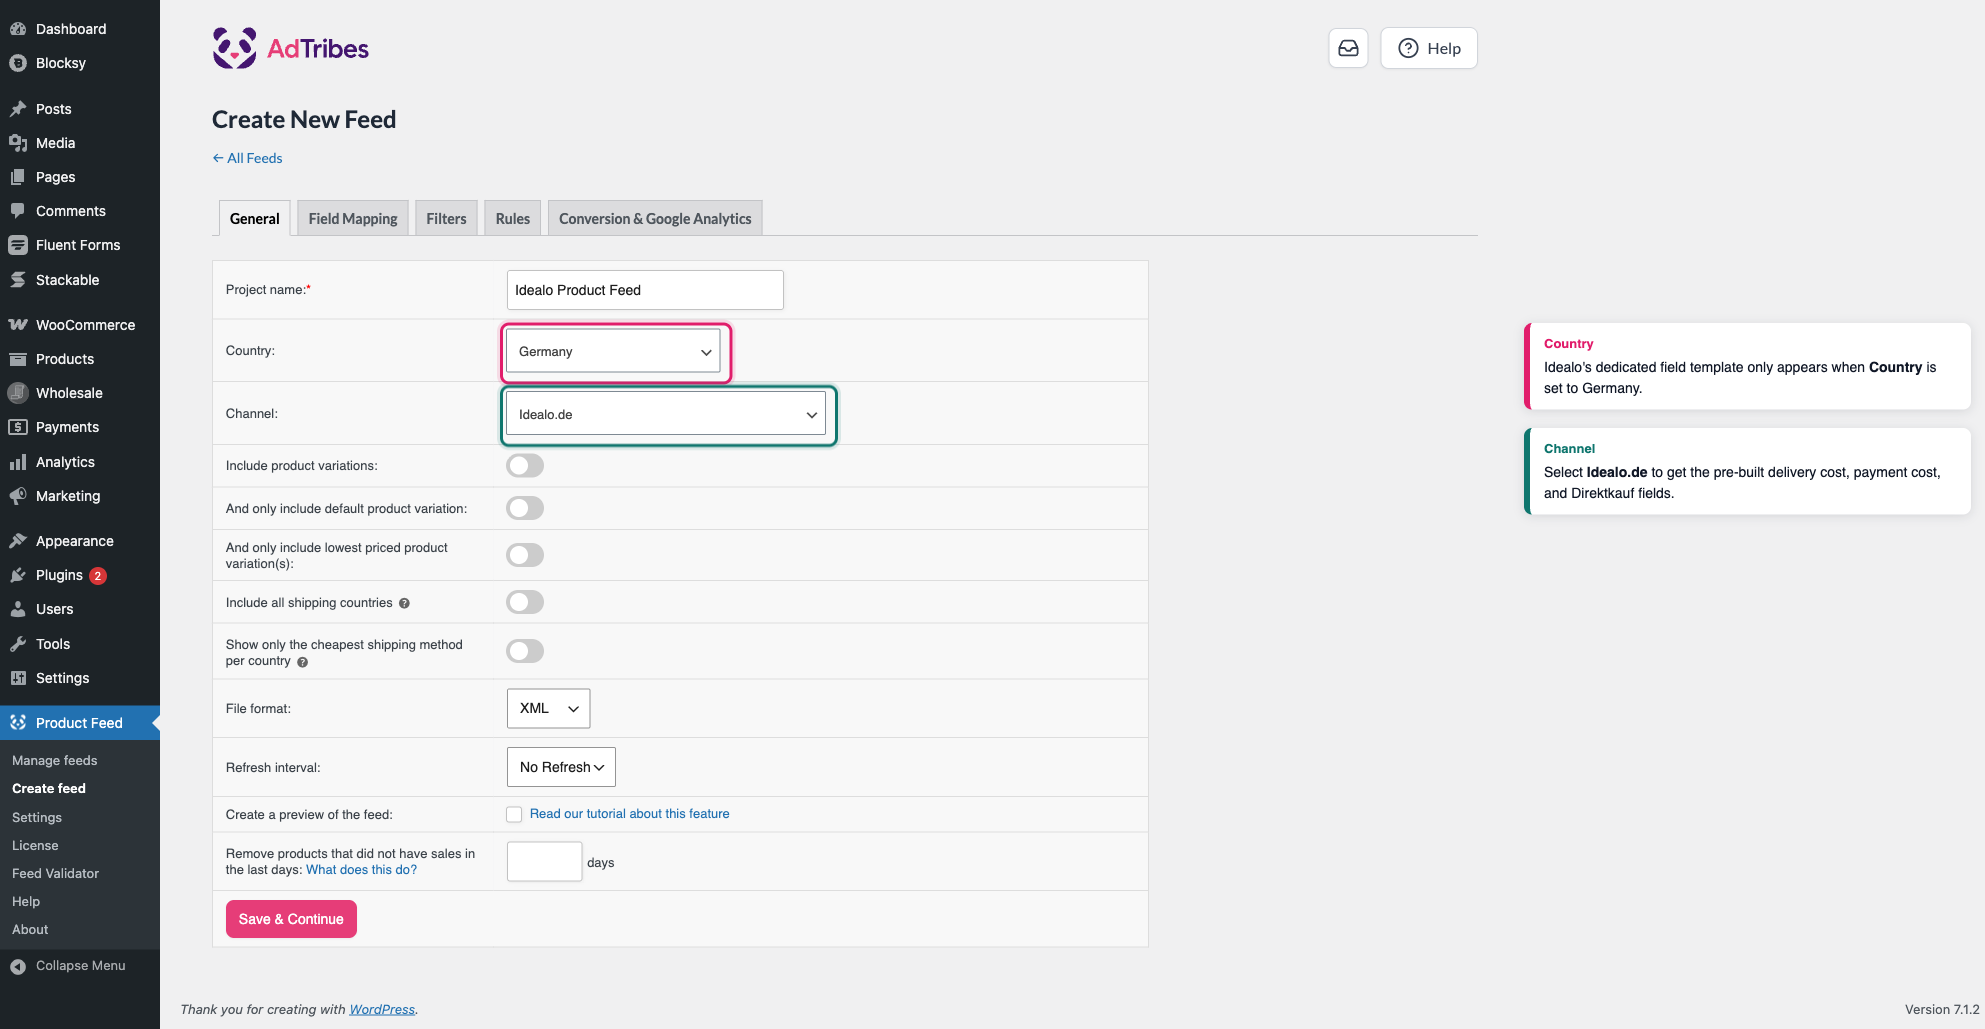The height and width of the screenshot is (1029, 1985).
Task: Toggle cheapest shipping method per country
Action: [x=525, y=651]
